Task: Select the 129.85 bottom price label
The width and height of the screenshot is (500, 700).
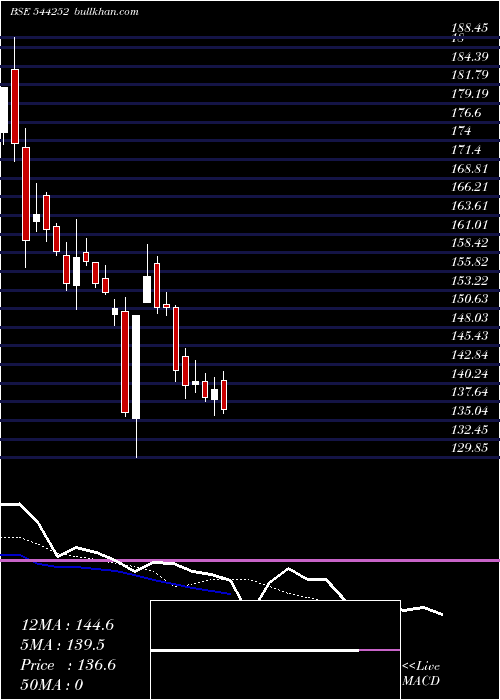Action: (x=469, y=447)
